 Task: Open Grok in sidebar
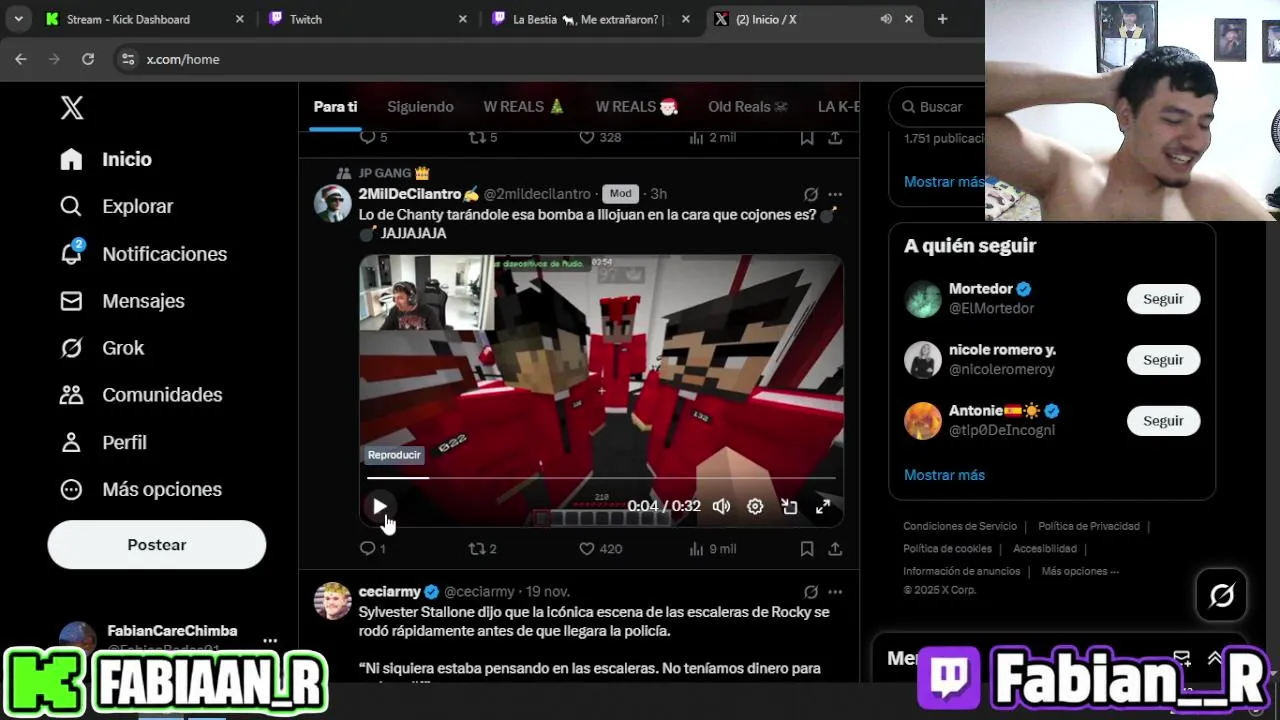[x=102, y=348]
